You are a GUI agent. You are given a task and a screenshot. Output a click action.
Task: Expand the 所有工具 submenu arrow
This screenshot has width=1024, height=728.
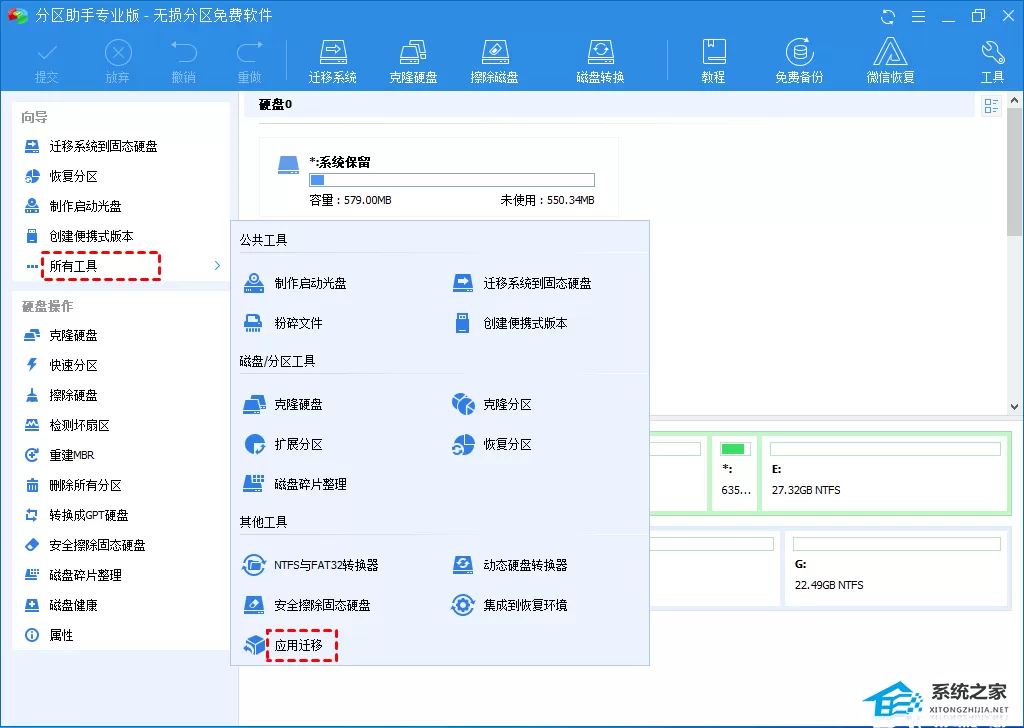(217, 266)
